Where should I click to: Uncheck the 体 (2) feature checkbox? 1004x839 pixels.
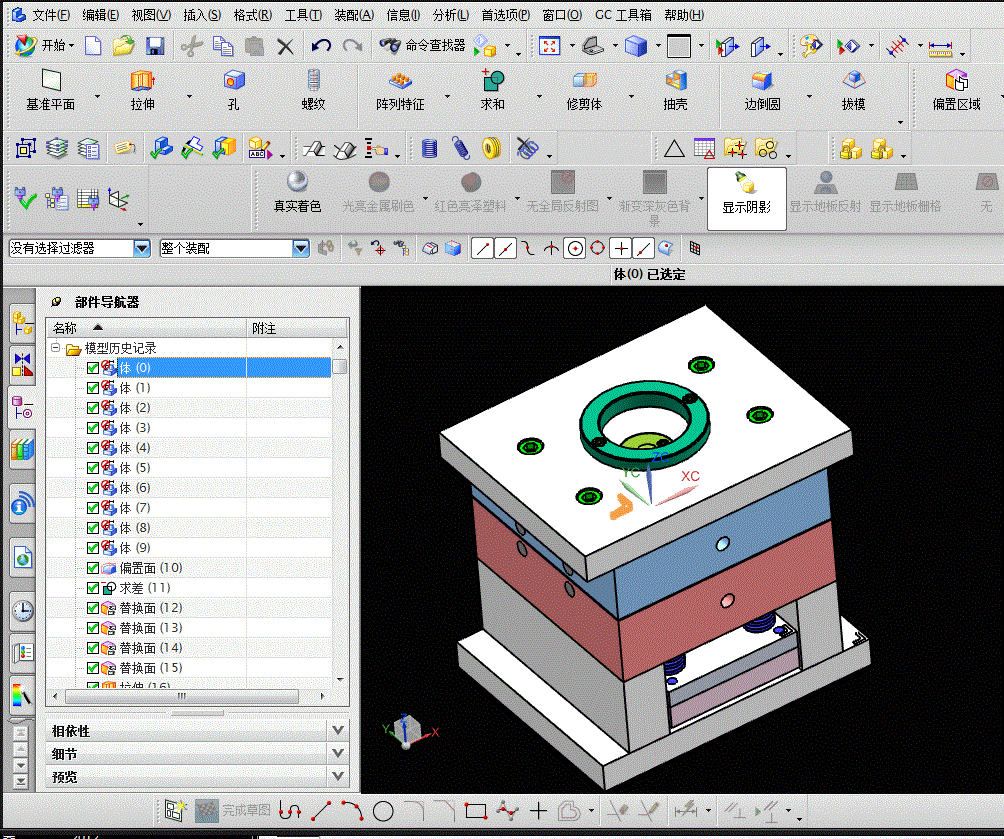[93, 407]
